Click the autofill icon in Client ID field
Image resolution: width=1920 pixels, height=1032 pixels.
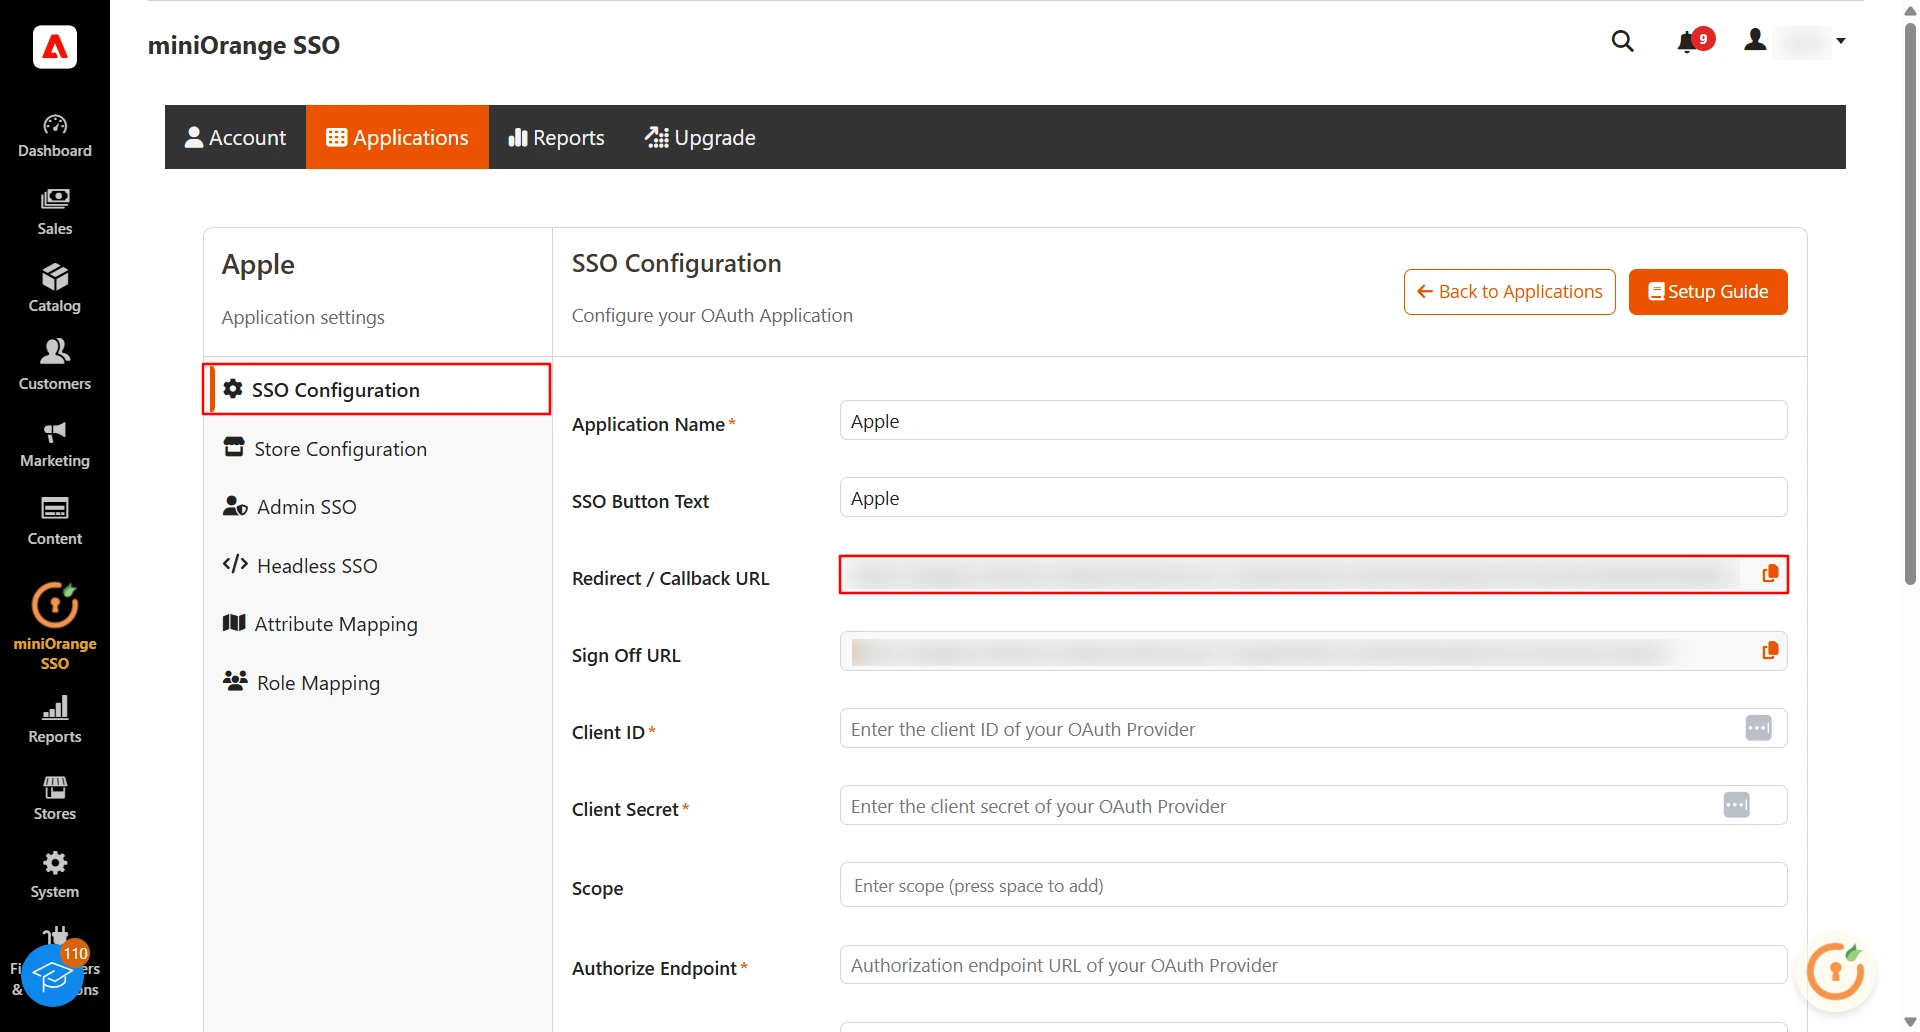tap(1758, 728)
